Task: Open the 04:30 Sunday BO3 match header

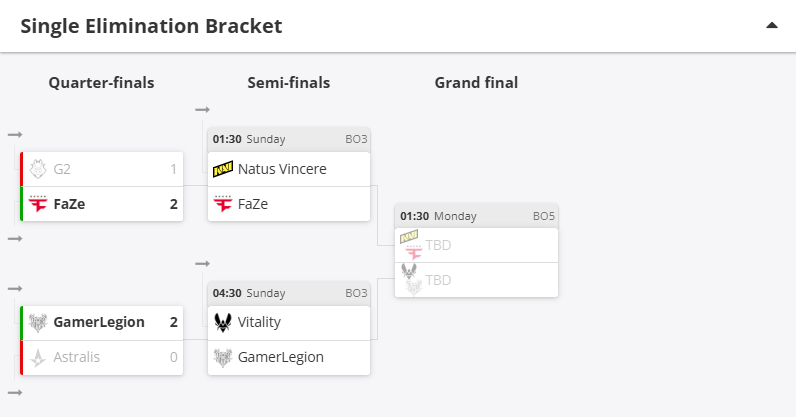Action: [289, 293]
